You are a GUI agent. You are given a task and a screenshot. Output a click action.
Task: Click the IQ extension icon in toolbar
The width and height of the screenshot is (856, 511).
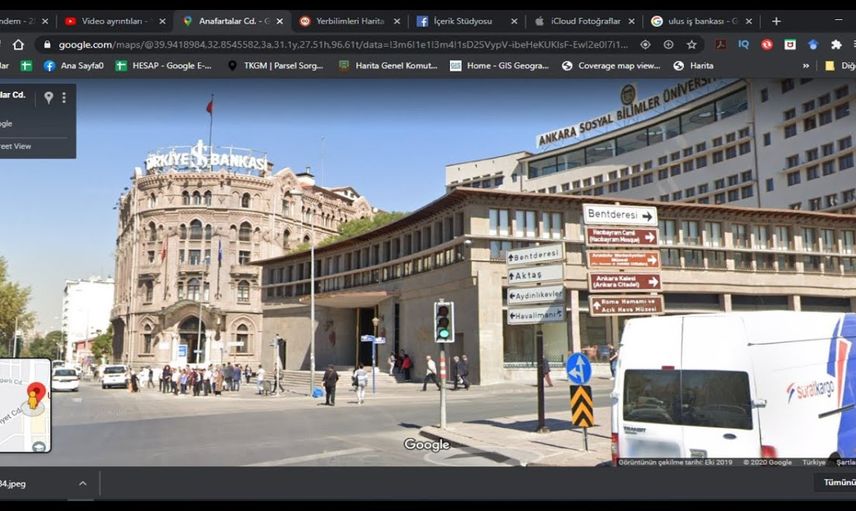[743, 44]
